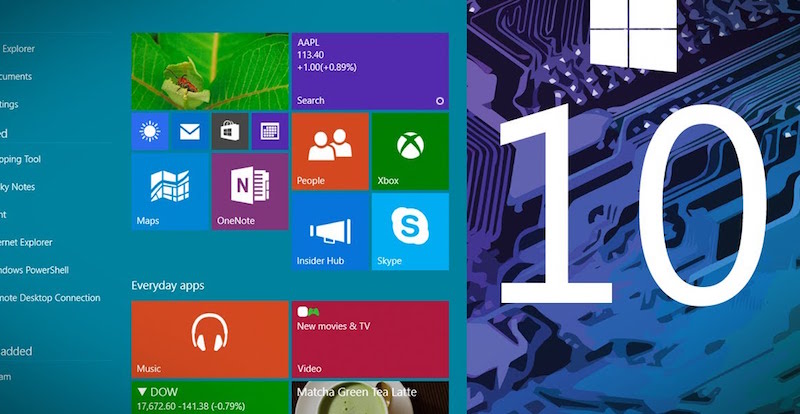Click the Everyday apps group heading
The width and height of the screenshot is (800, 414).
click(x=168, y=285)
